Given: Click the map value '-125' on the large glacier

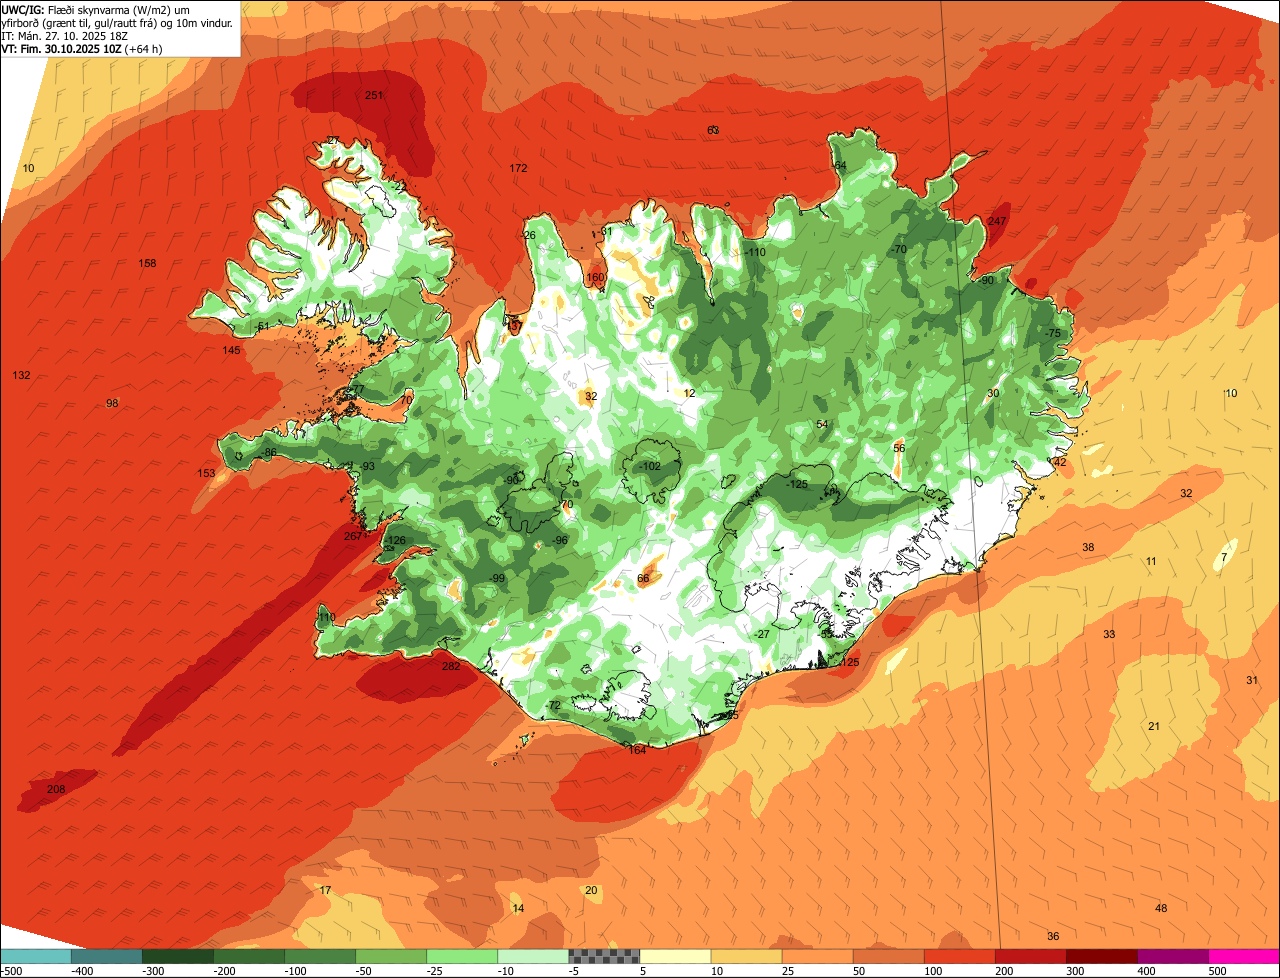Looking at the screenshot, I should pyautogui.click(x=796, y=484).
